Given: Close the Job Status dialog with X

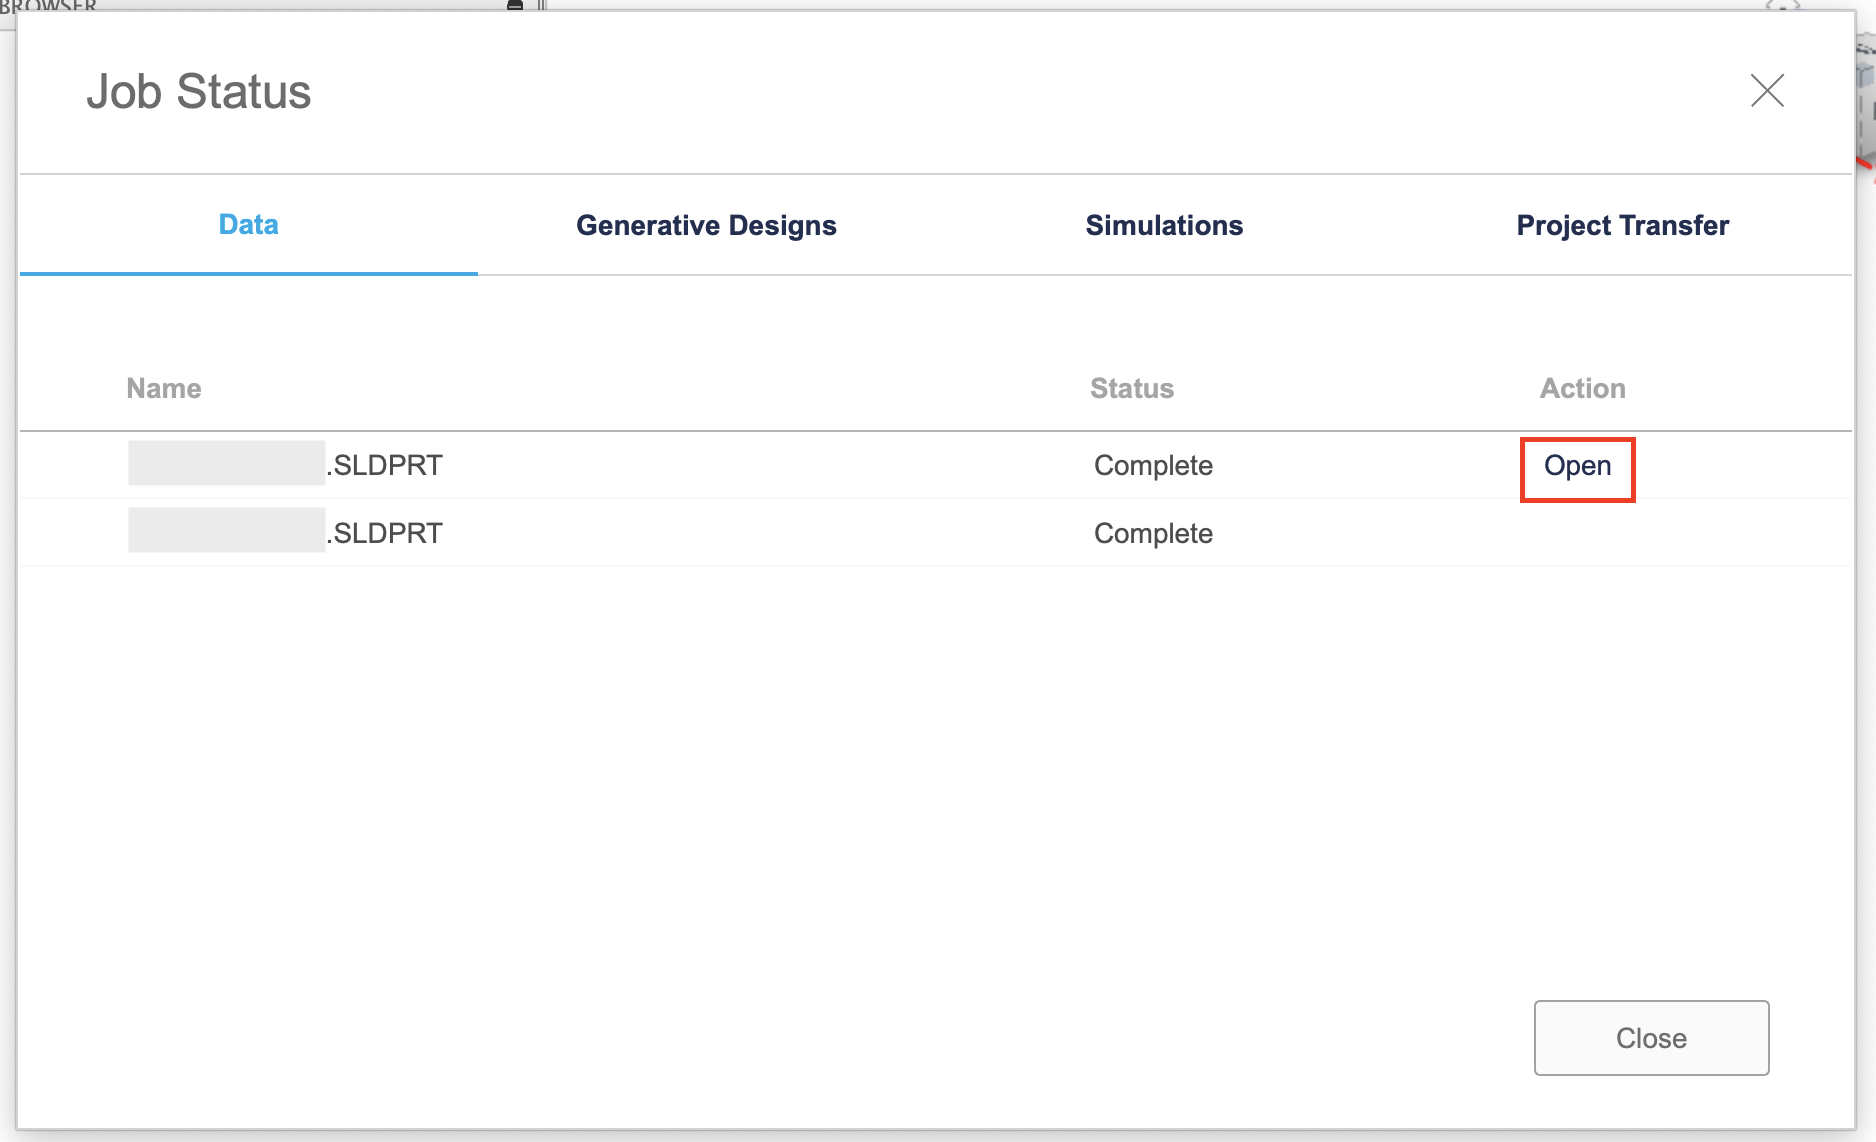Looking at the screenshot, I should click(1767, 91).
